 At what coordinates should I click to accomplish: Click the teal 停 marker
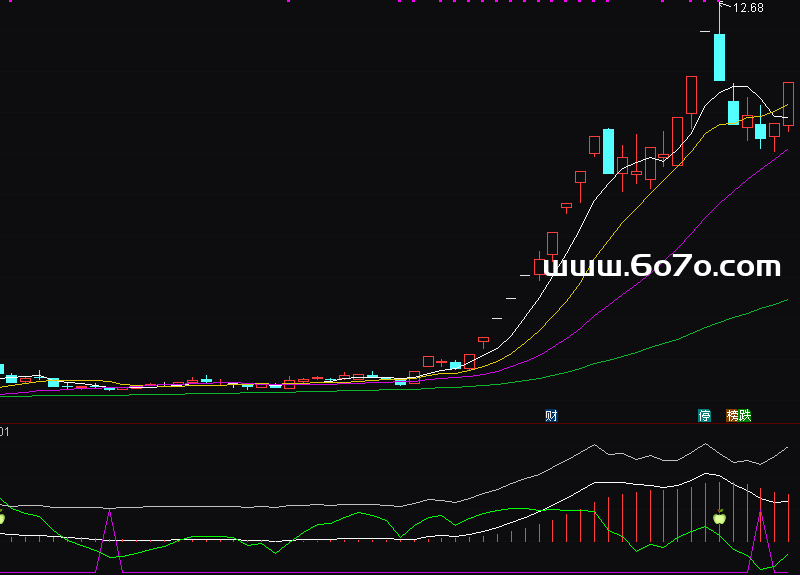click(704, 416)
